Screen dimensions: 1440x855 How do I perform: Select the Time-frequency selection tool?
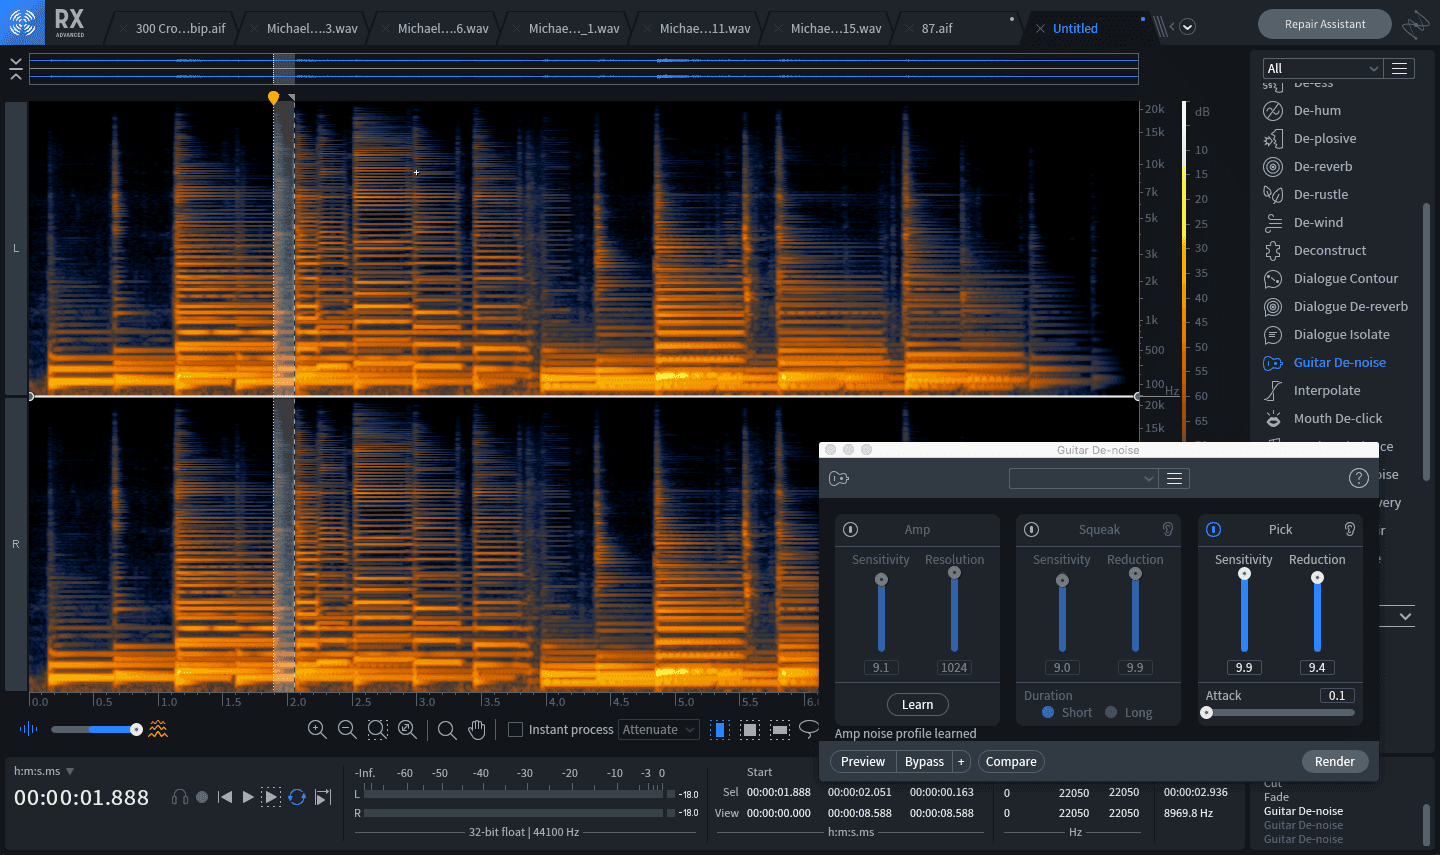(x=750, y=730)
